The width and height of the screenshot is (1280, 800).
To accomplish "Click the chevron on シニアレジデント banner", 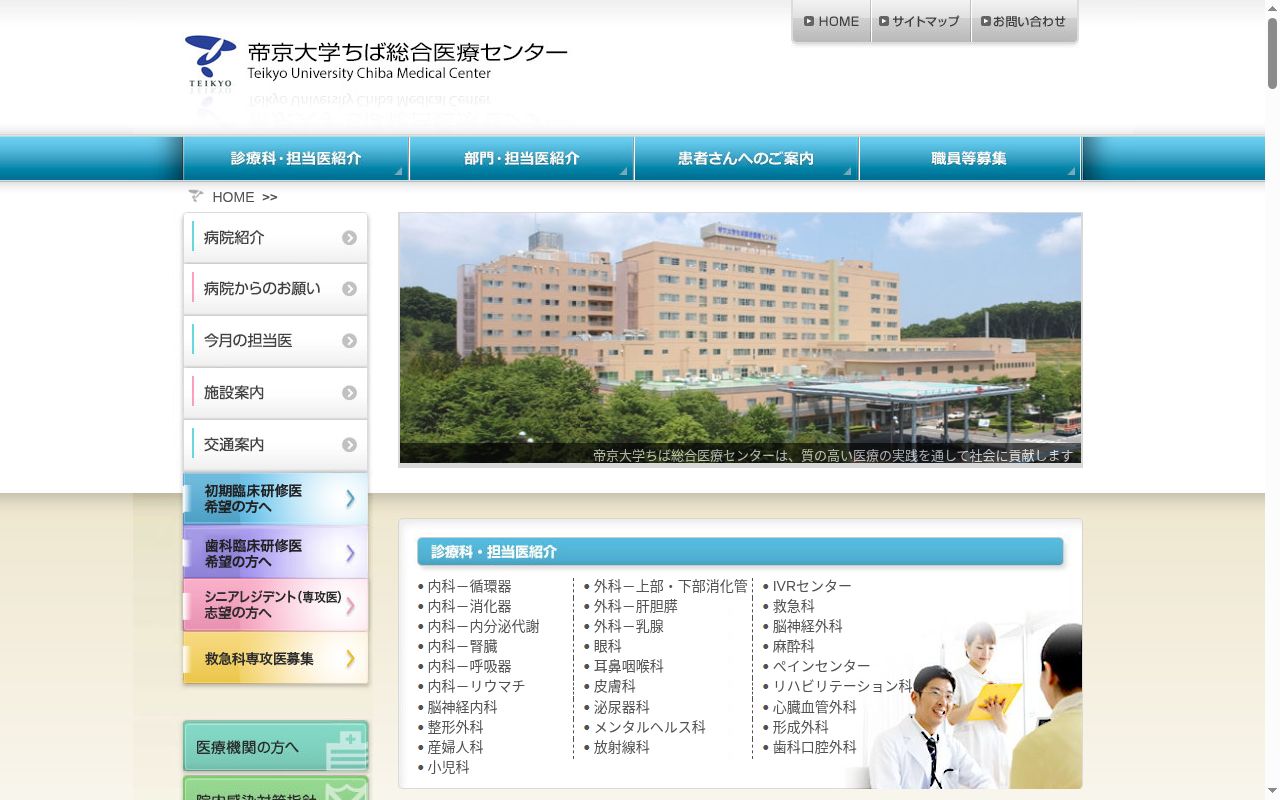I will pyautogui.click(x=350, y=605).
